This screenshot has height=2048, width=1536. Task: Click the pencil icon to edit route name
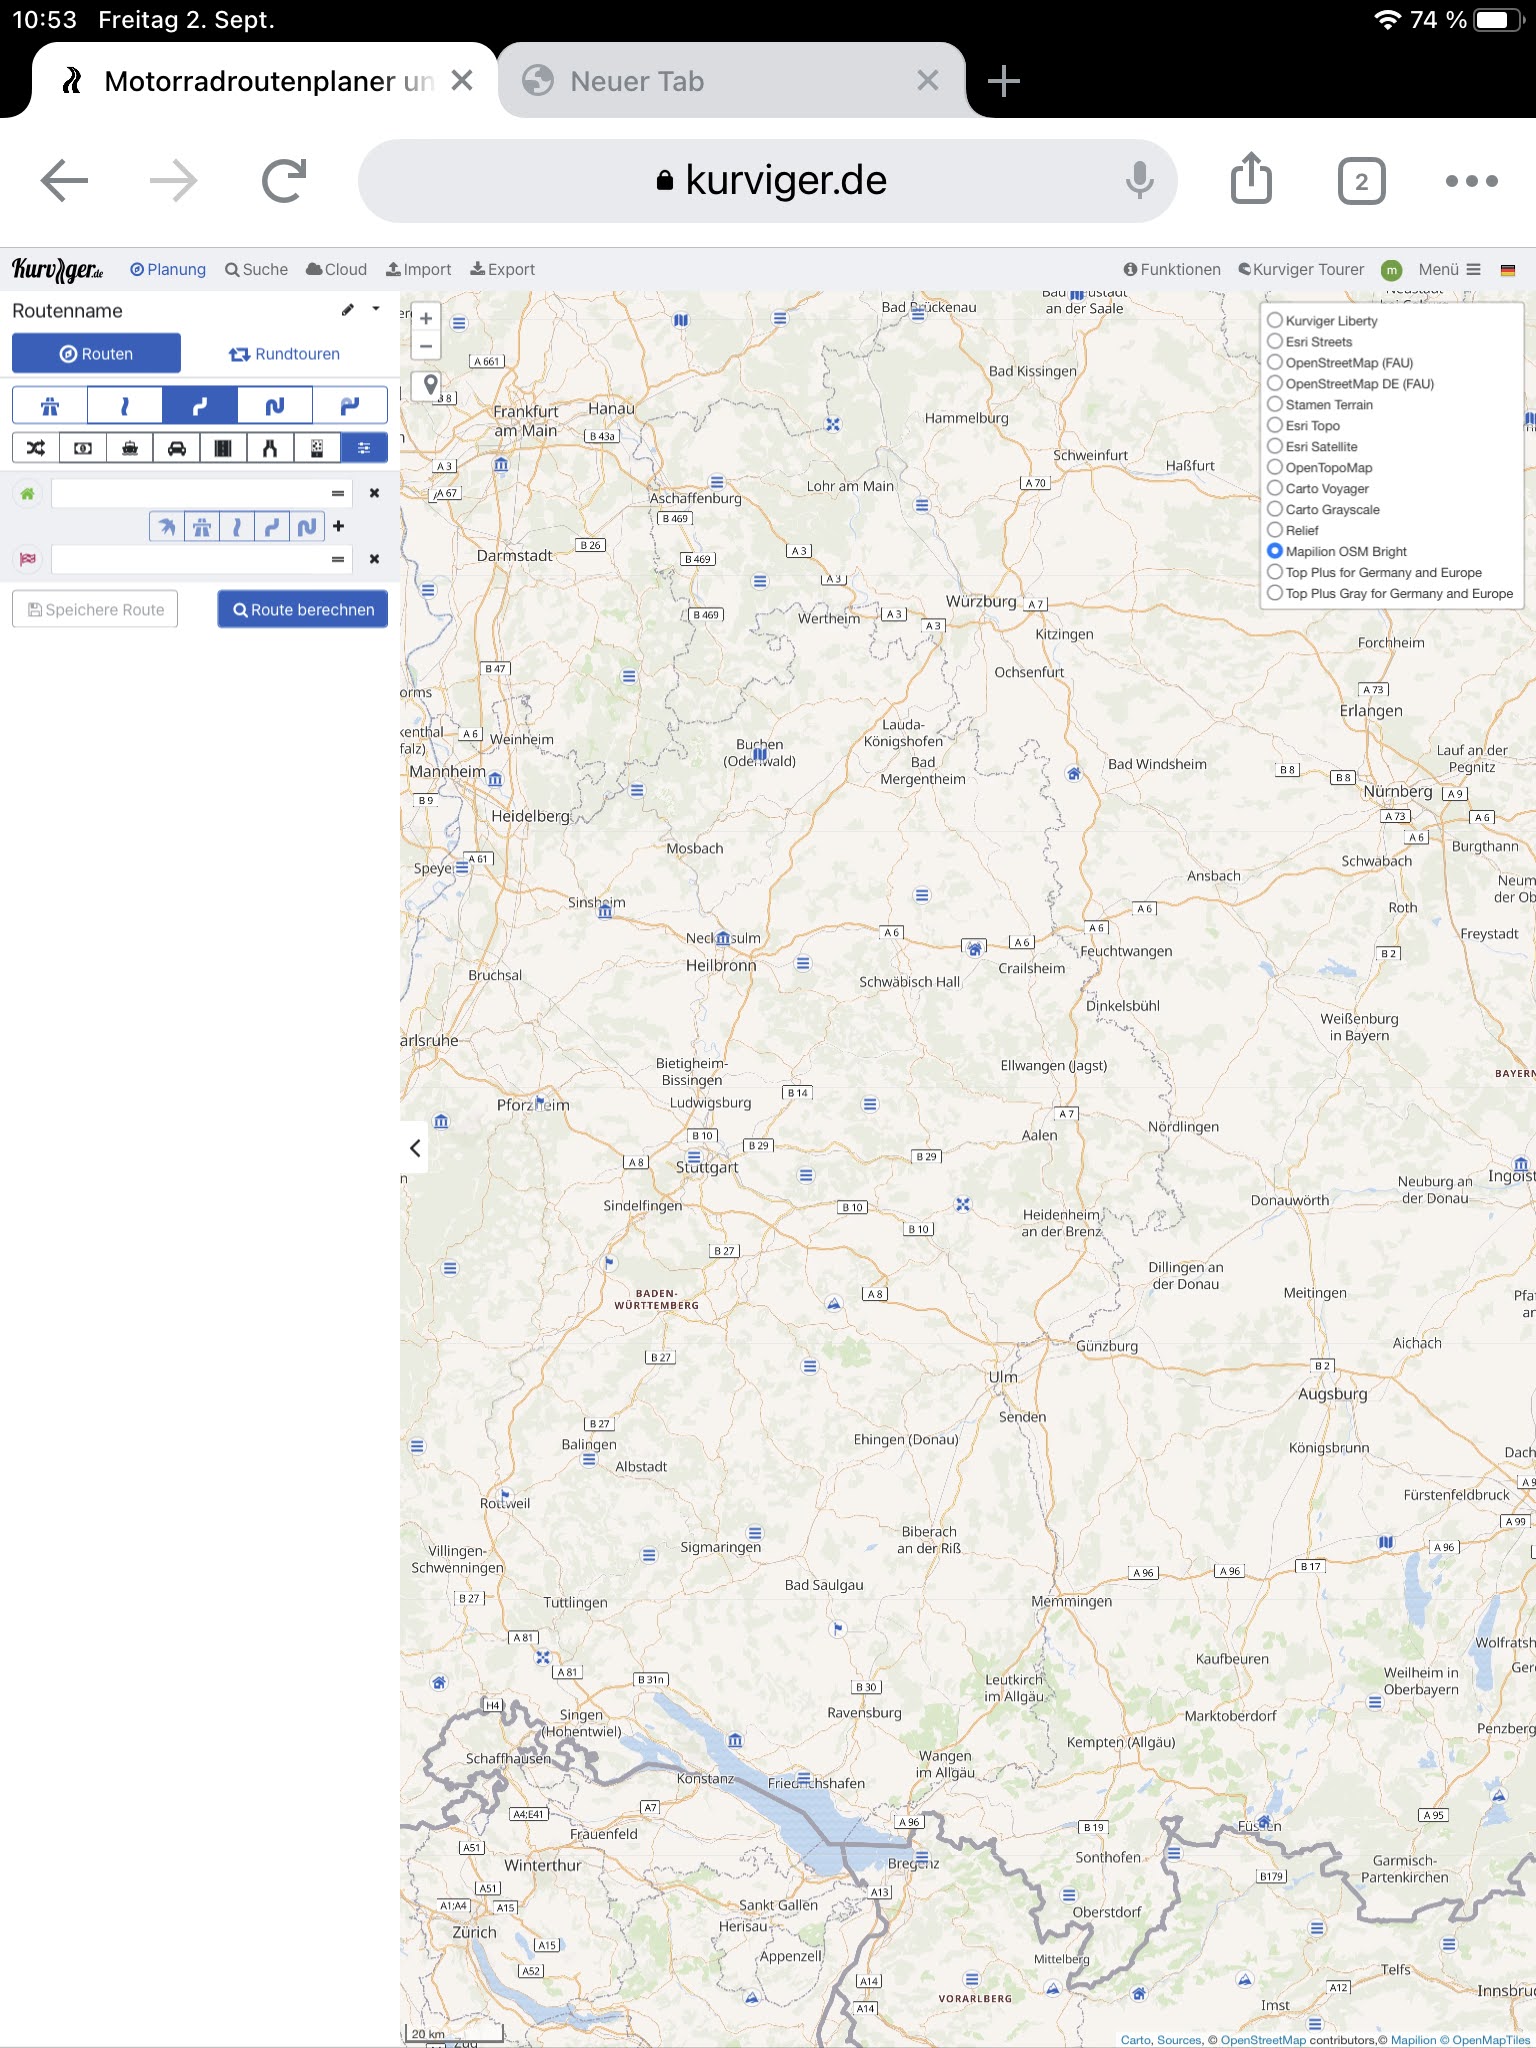(x=347, y=310)
